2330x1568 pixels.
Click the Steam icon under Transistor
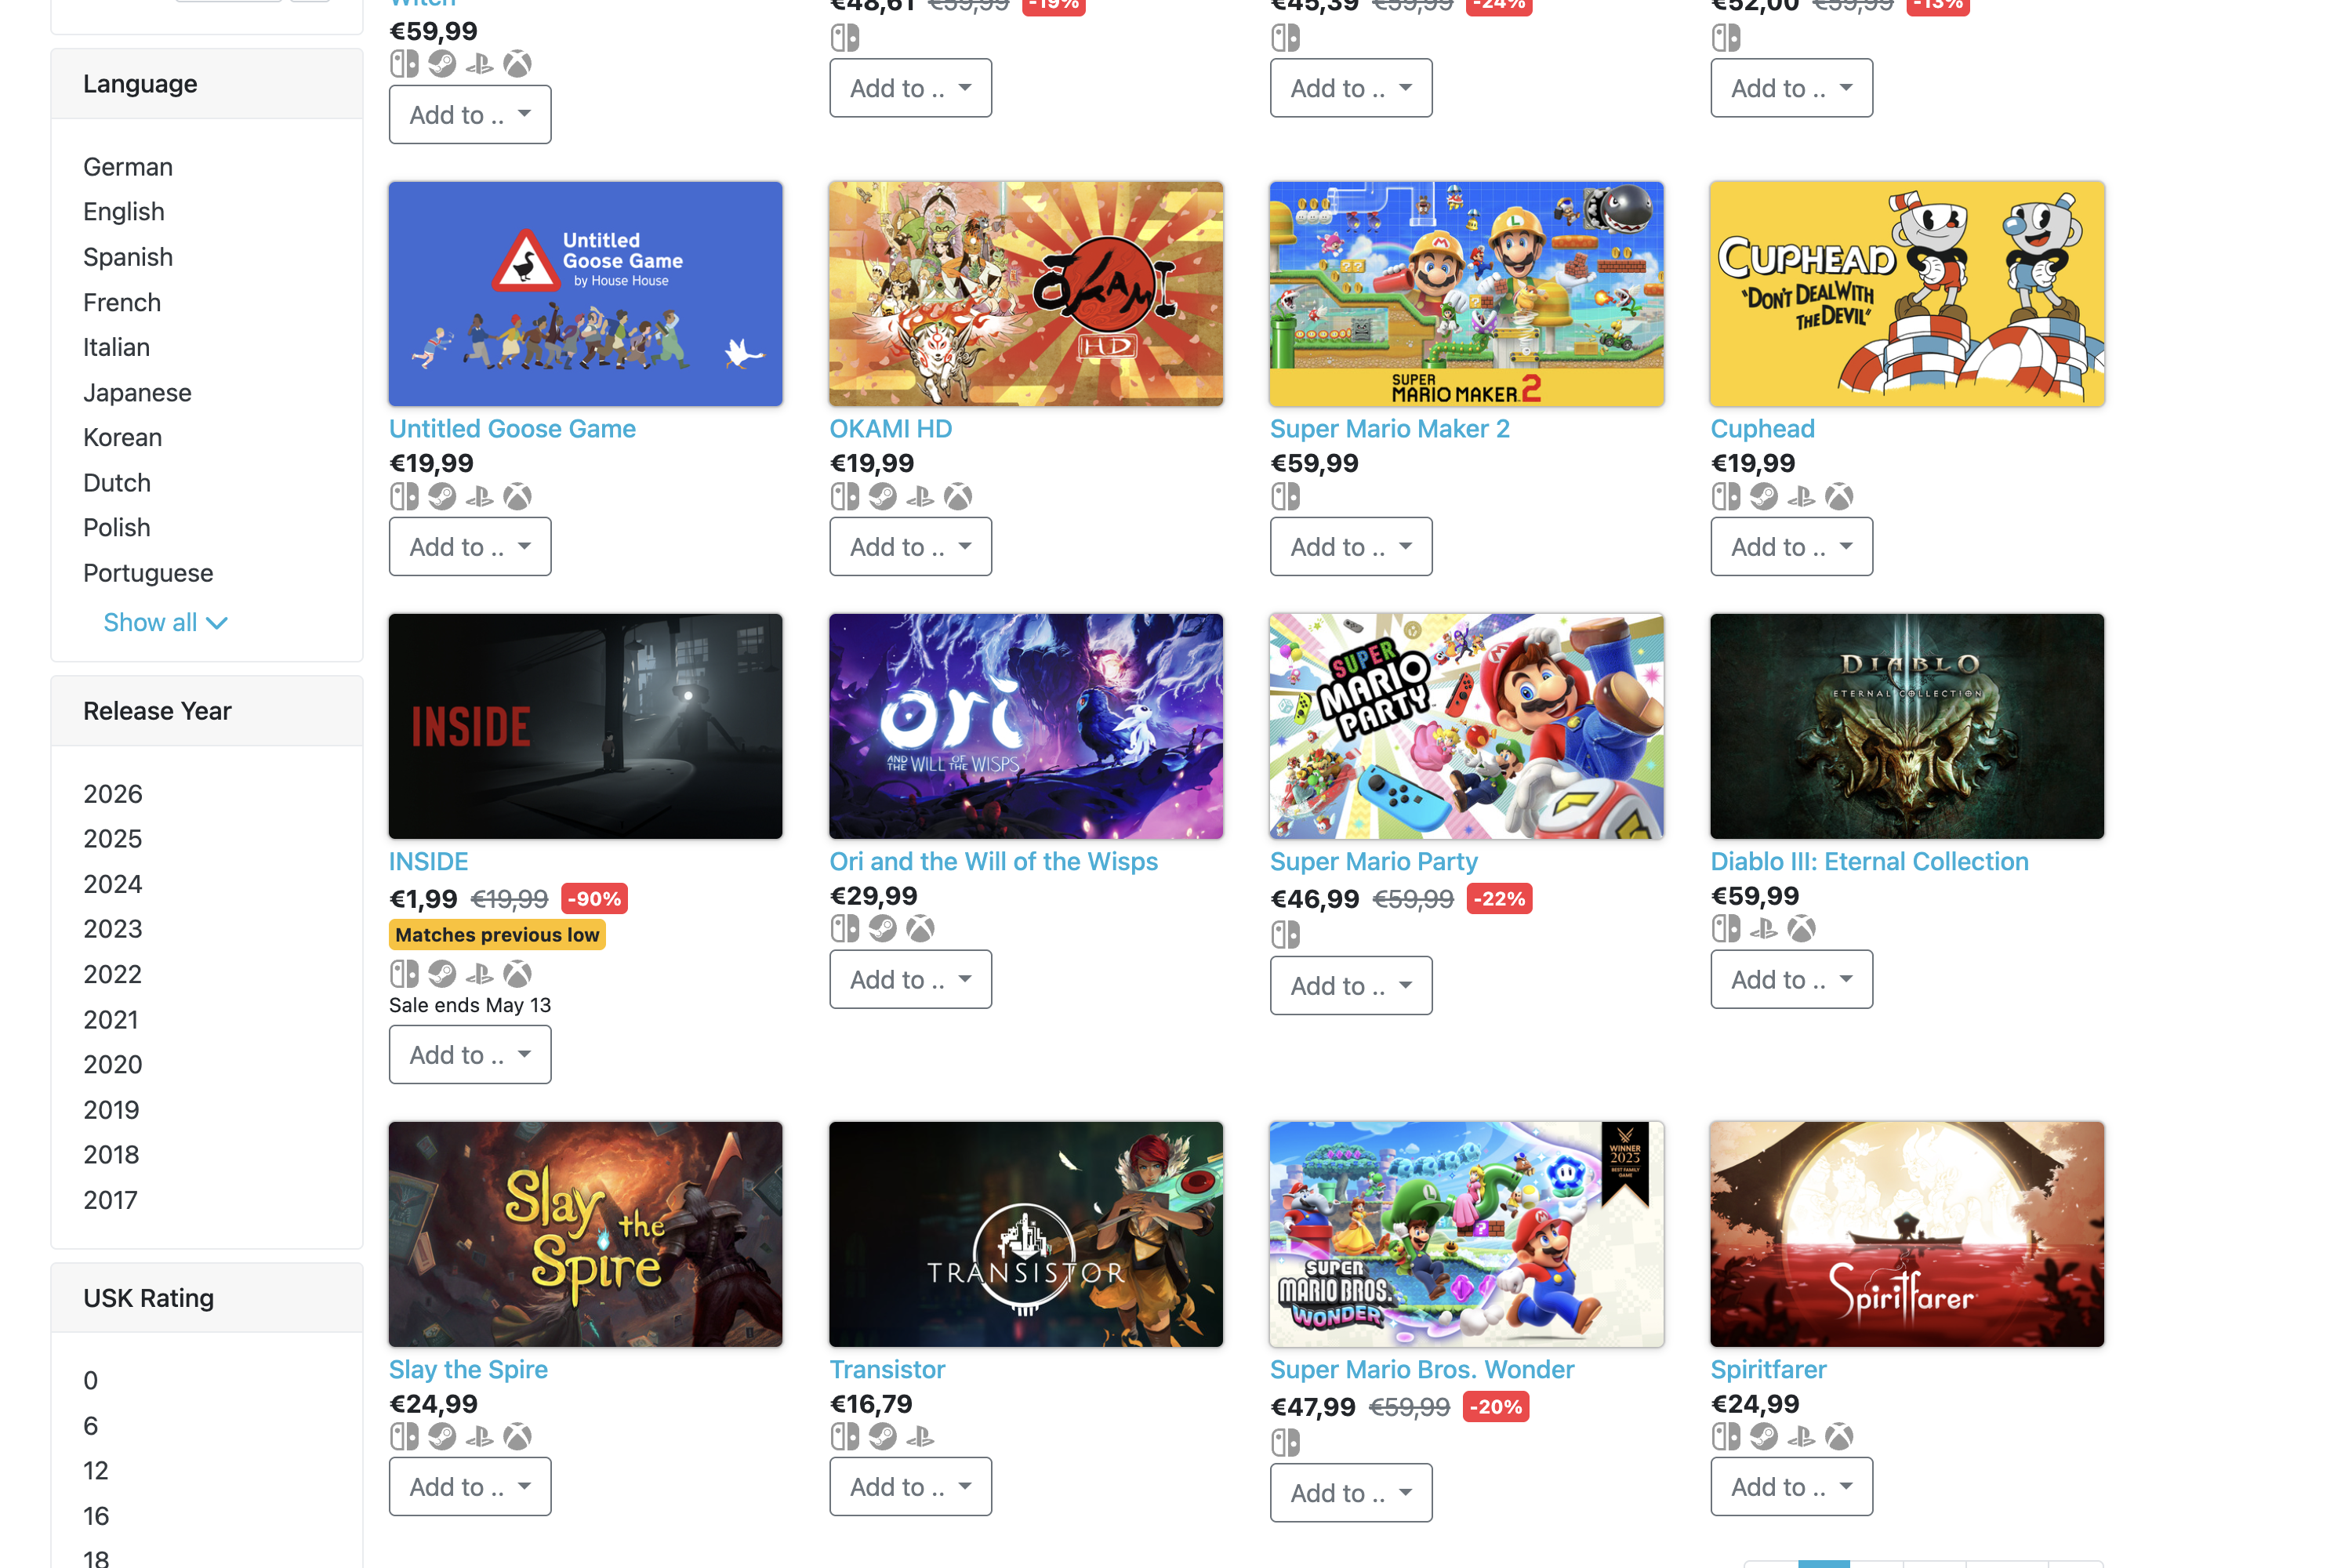[x=882, y=1437]
